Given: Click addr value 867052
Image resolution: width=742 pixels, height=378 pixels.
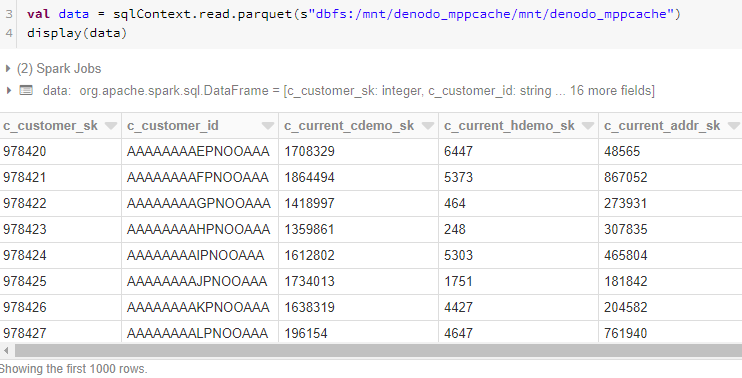Looking at the screenshot, I should (x=626, y=177).
